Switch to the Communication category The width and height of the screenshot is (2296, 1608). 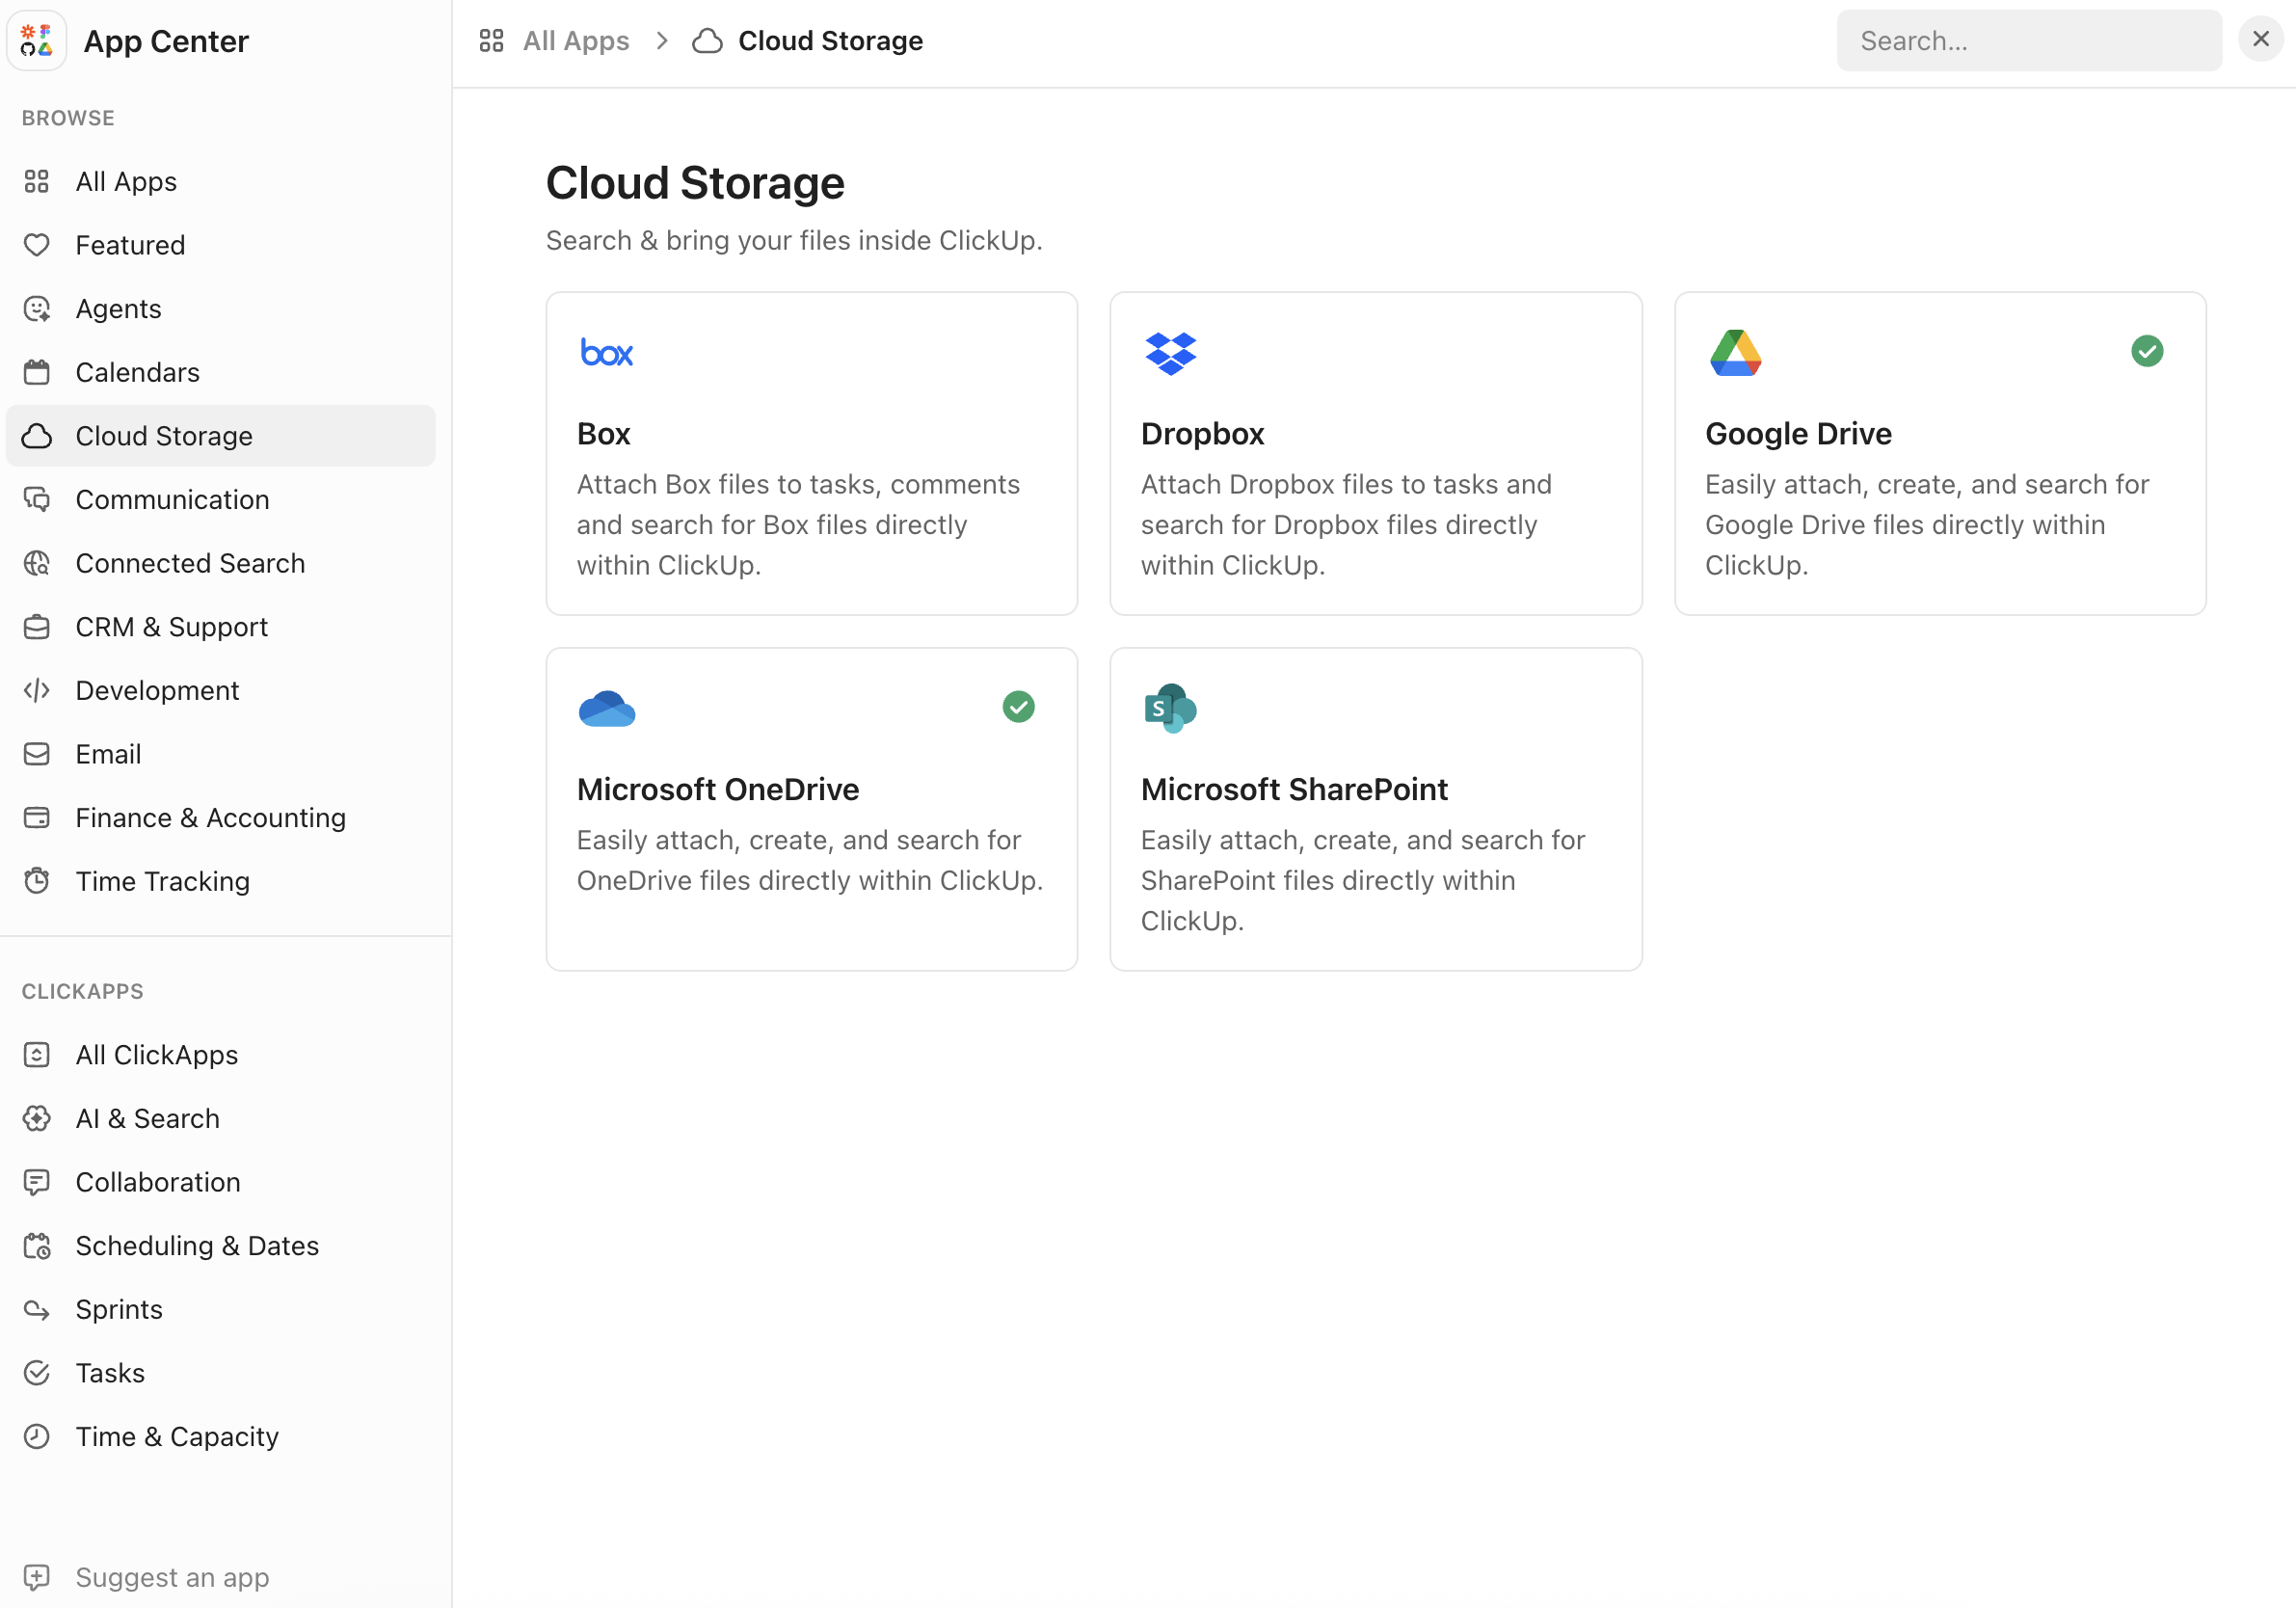(172, 499)
